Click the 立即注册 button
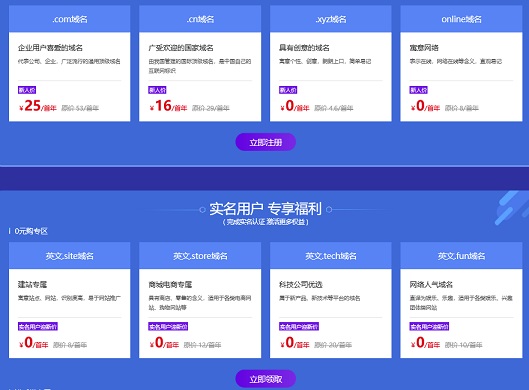529x390 pixels. 266,142
